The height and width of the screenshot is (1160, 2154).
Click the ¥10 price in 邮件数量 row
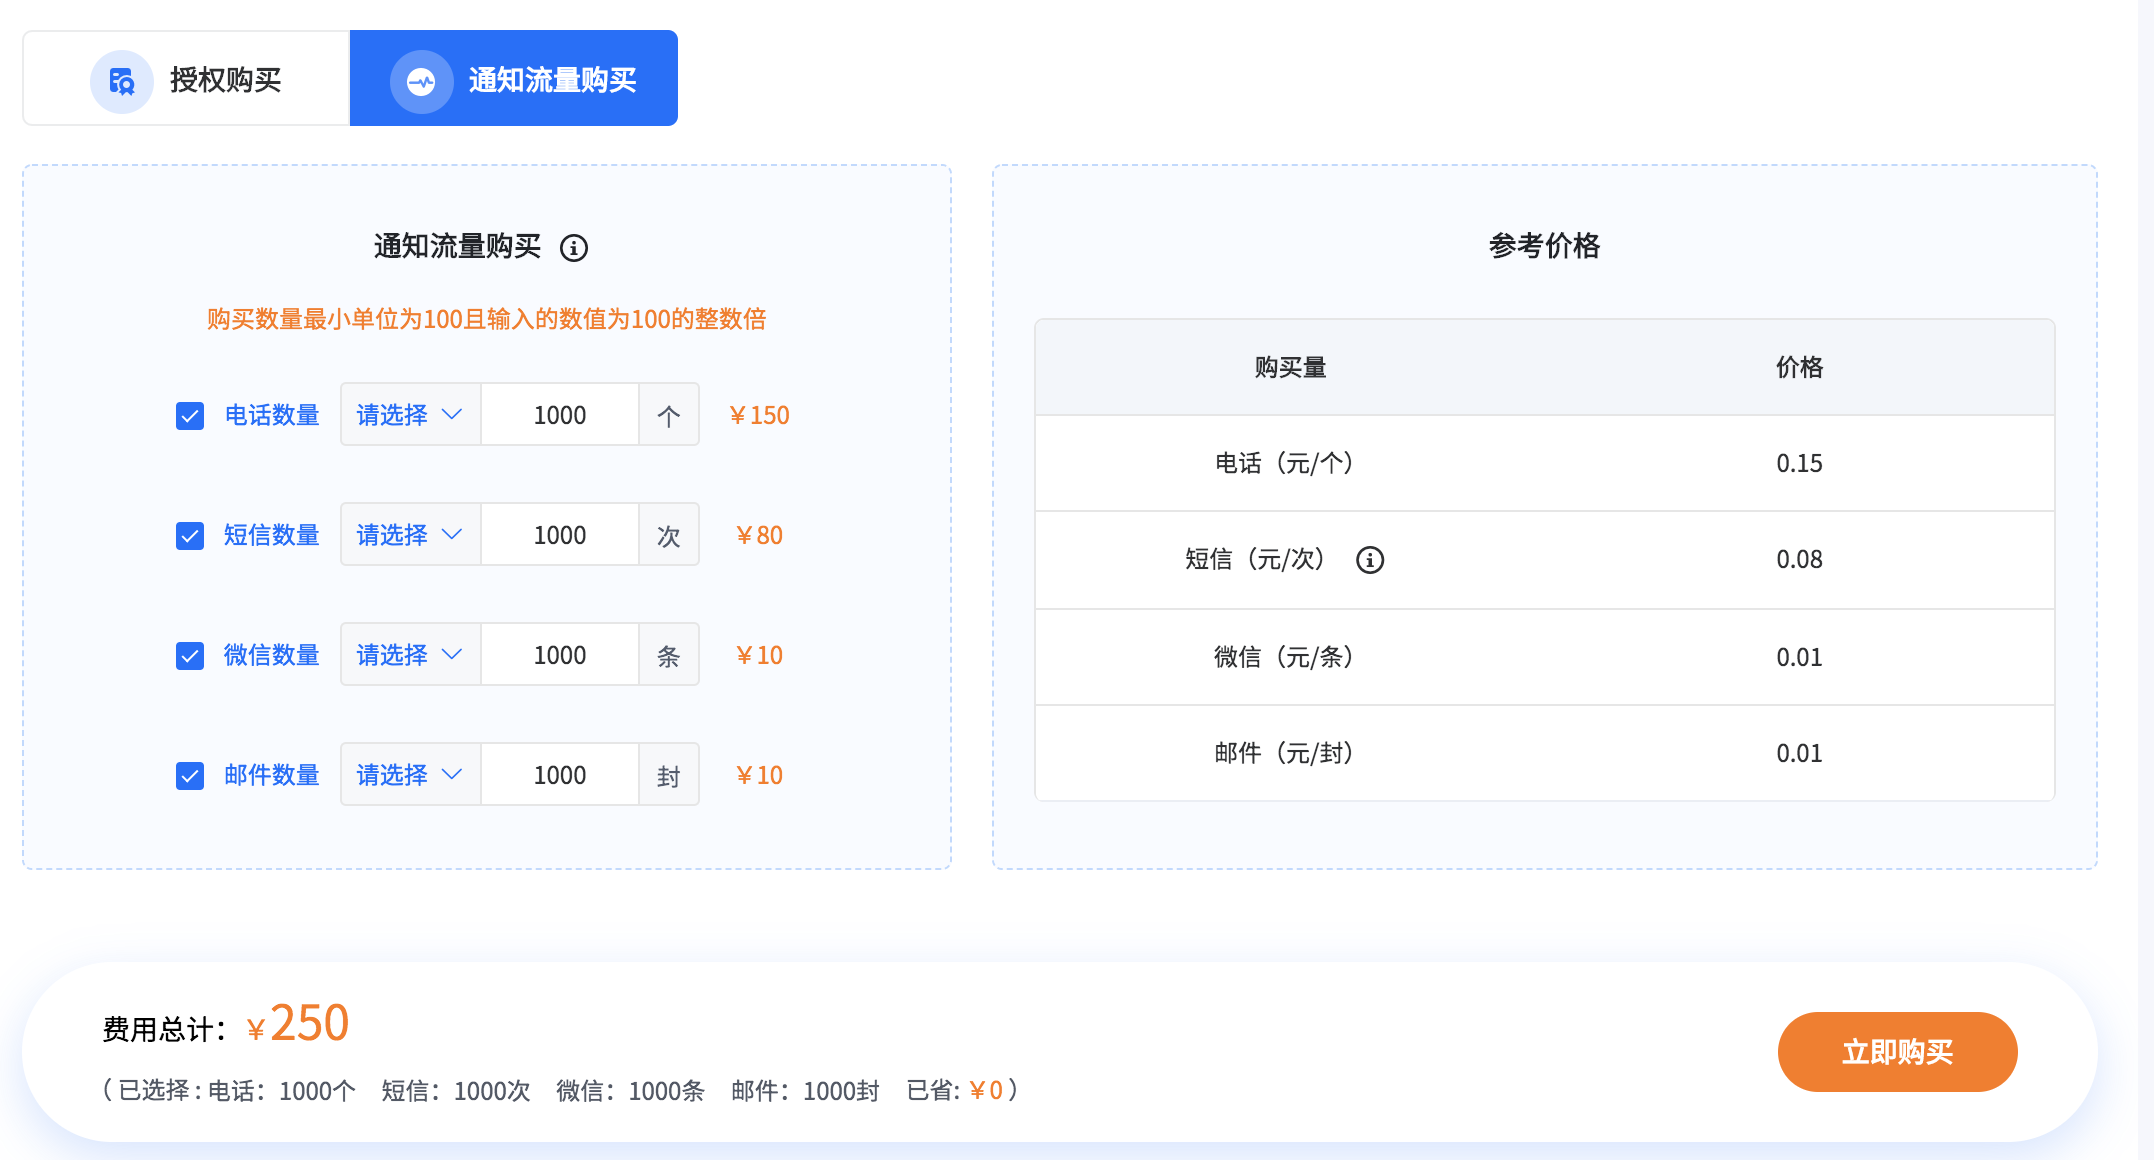[759, 775]
